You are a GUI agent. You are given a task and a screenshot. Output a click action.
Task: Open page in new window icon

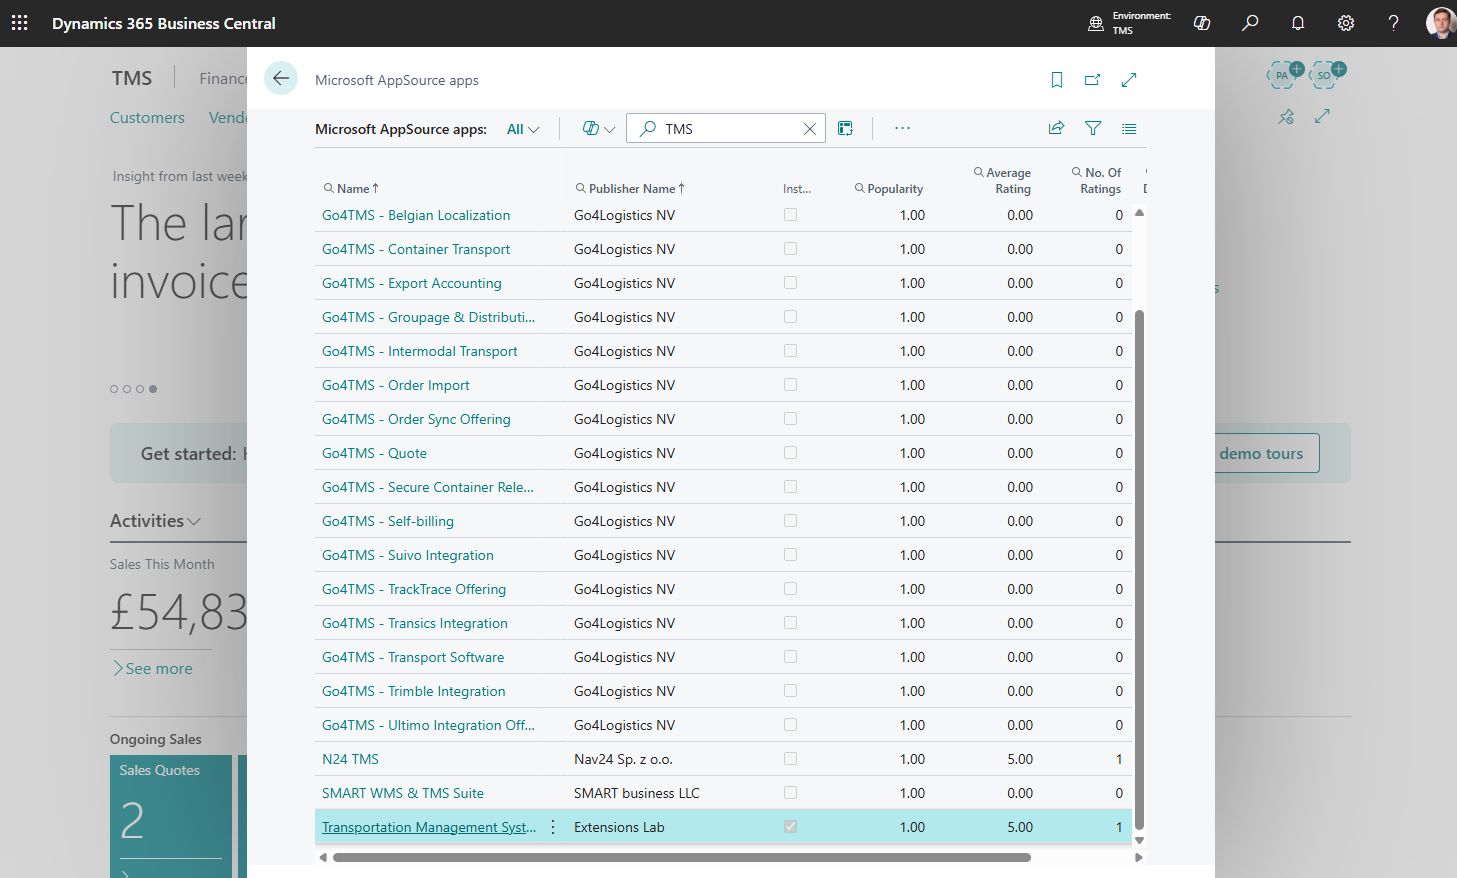click(1092, 80)
